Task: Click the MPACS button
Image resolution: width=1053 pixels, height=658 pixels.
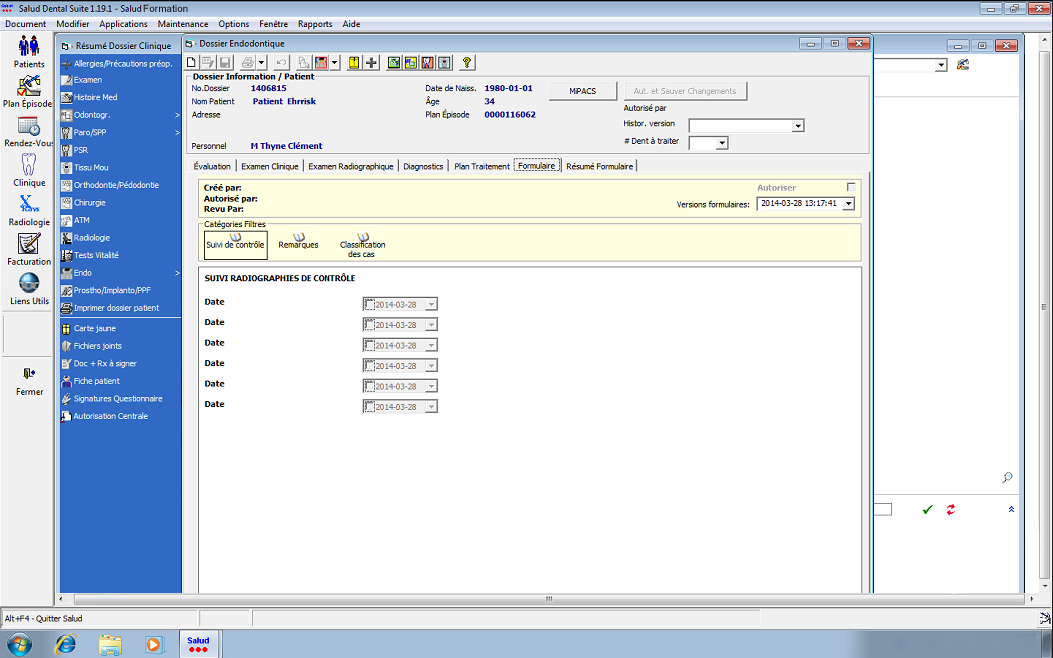Action: 583,91
